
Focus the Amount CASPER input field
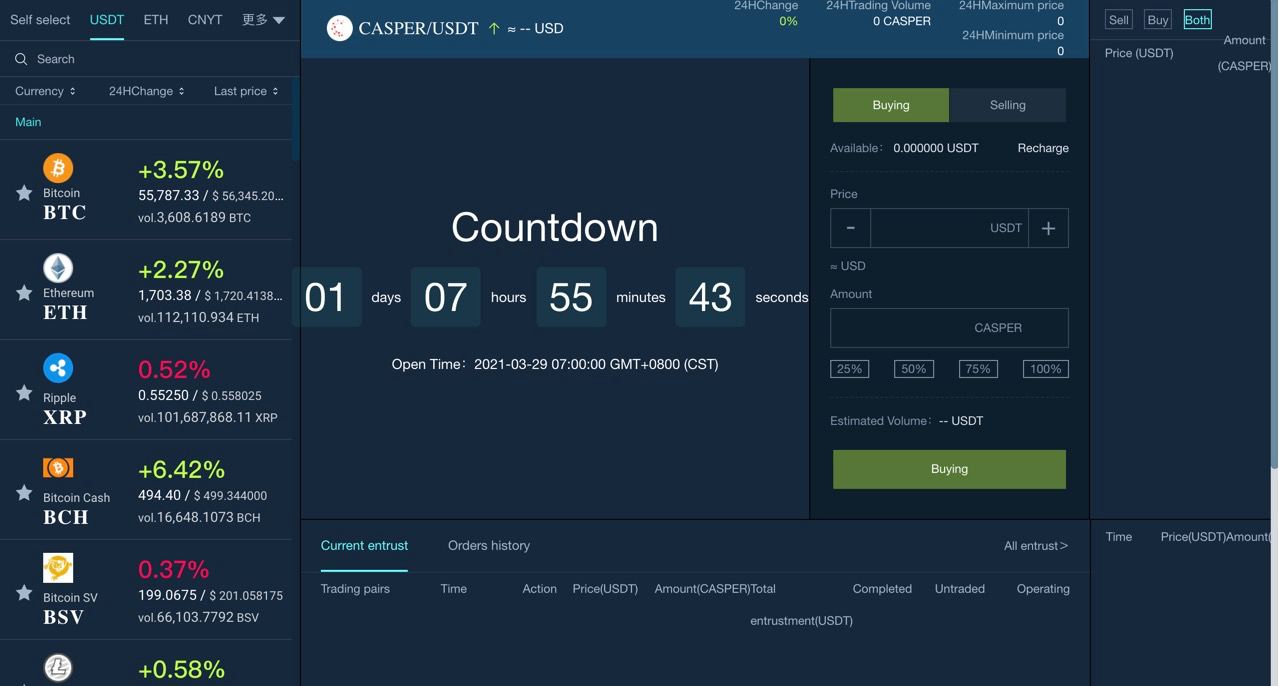[949, 328]
